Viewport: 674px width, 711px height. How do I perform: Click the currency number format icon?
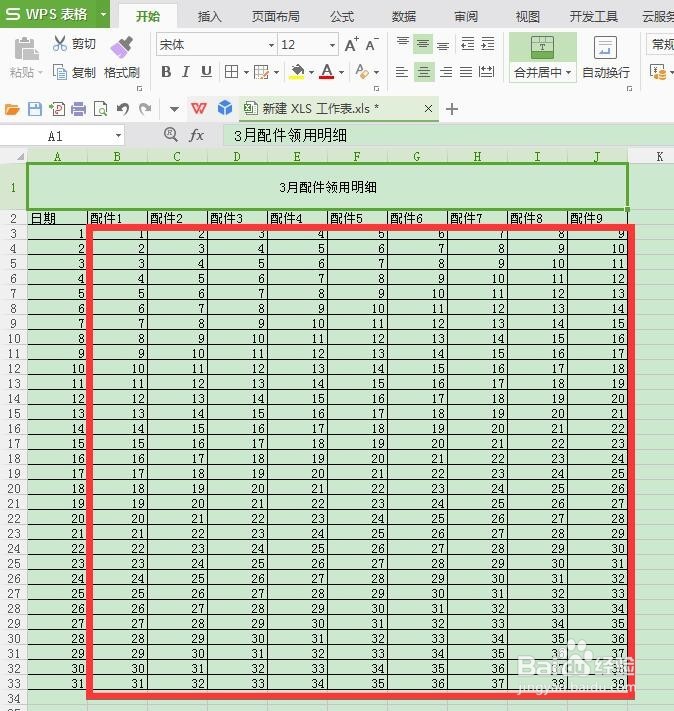click(x=658, y=72)
